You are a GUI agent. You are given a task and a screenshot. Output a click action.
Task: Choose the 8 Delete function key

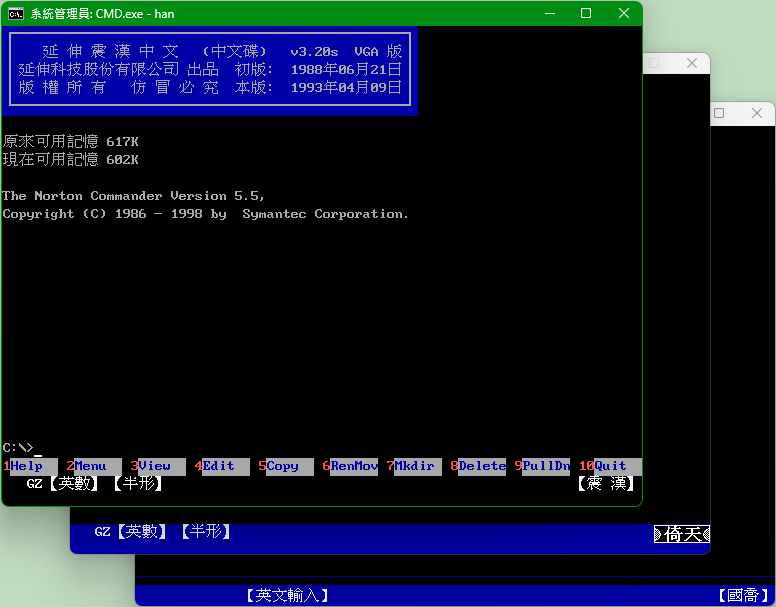[478, 467]
